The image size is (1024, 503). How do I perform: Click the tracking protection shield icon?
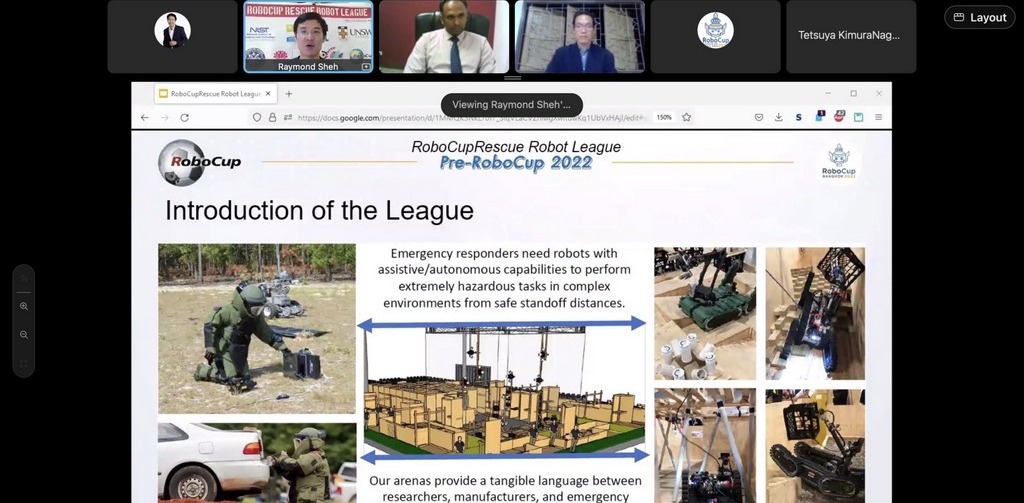point(257,118)
